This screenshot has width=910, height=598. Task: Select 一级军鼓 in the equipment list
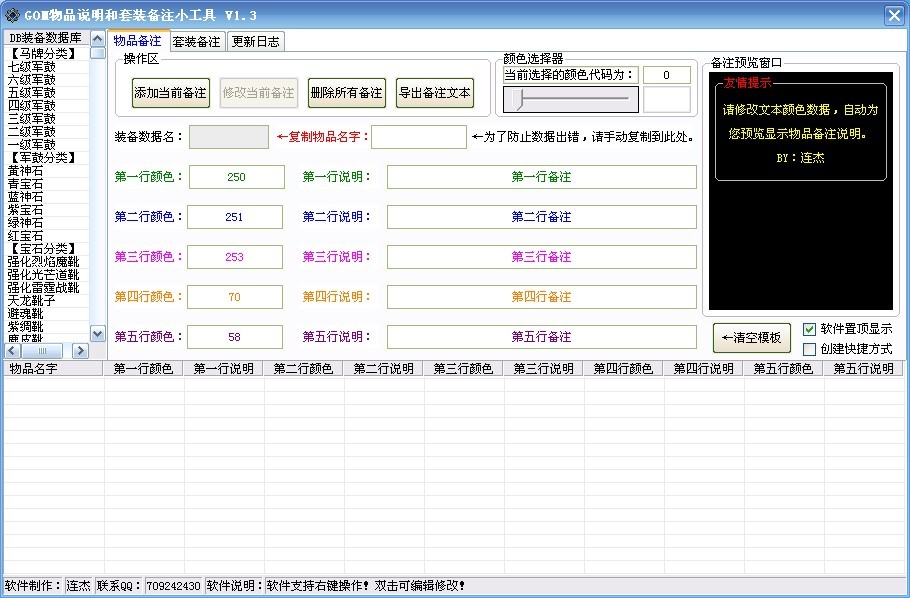(x=32, y=145)
